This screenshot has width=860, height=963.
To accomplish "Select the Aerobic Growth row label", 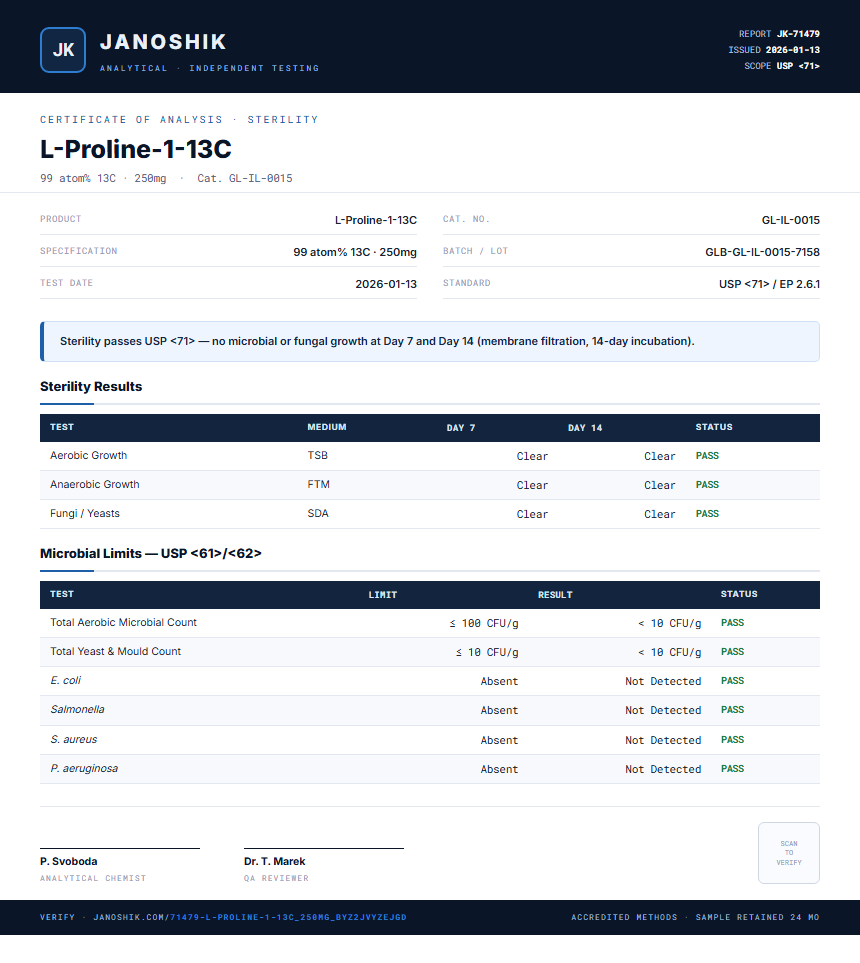I will (88, 455).
